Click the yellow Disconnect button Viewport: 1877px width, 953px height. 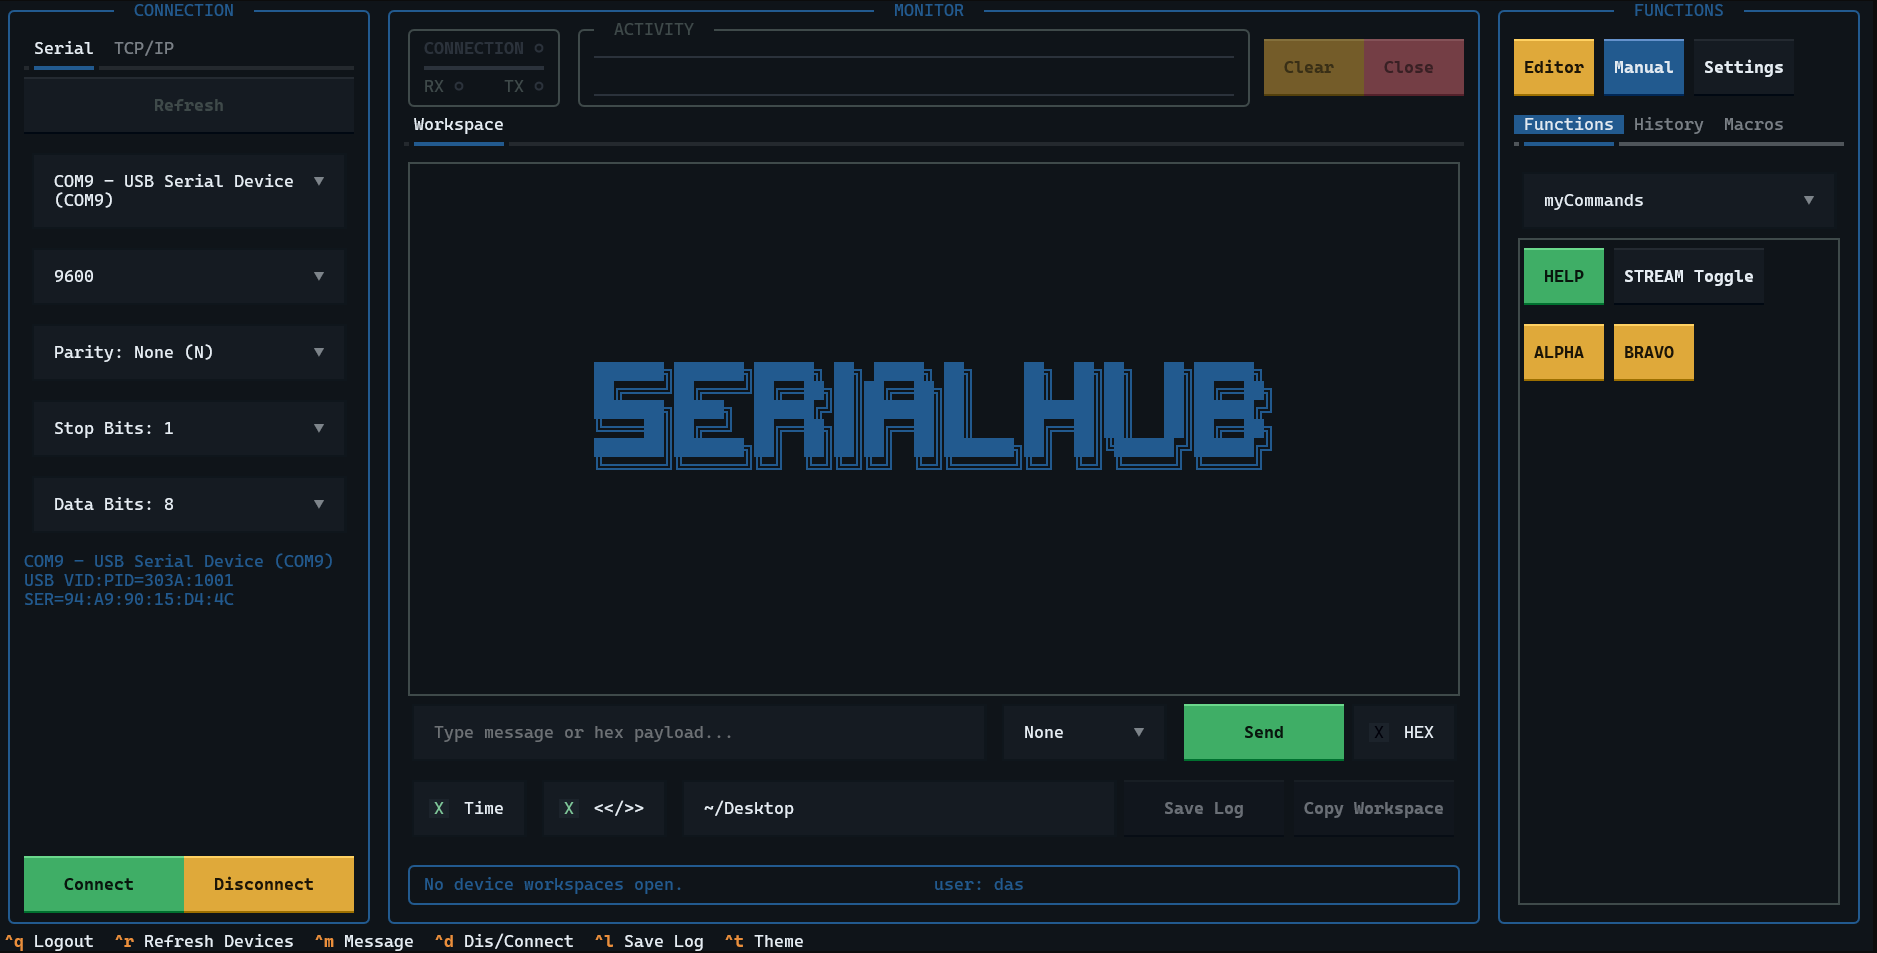pyautogui.click(x=269, y=884)
